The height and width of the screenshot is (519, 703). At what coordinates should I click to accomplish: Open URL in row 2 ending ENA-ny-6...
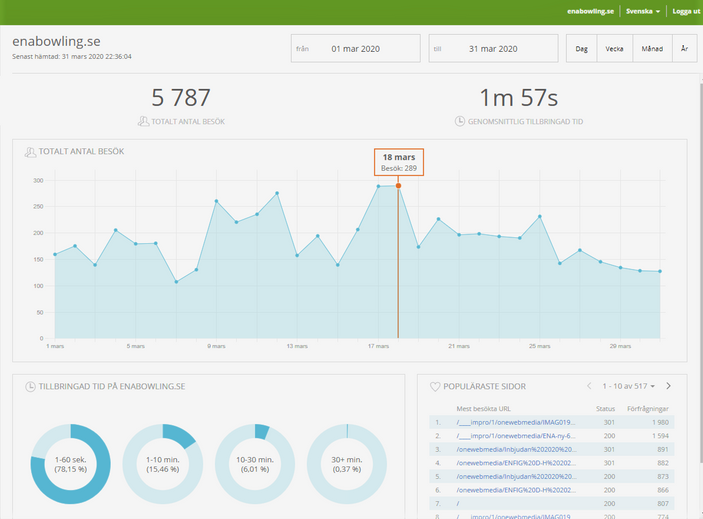[516, 436]
